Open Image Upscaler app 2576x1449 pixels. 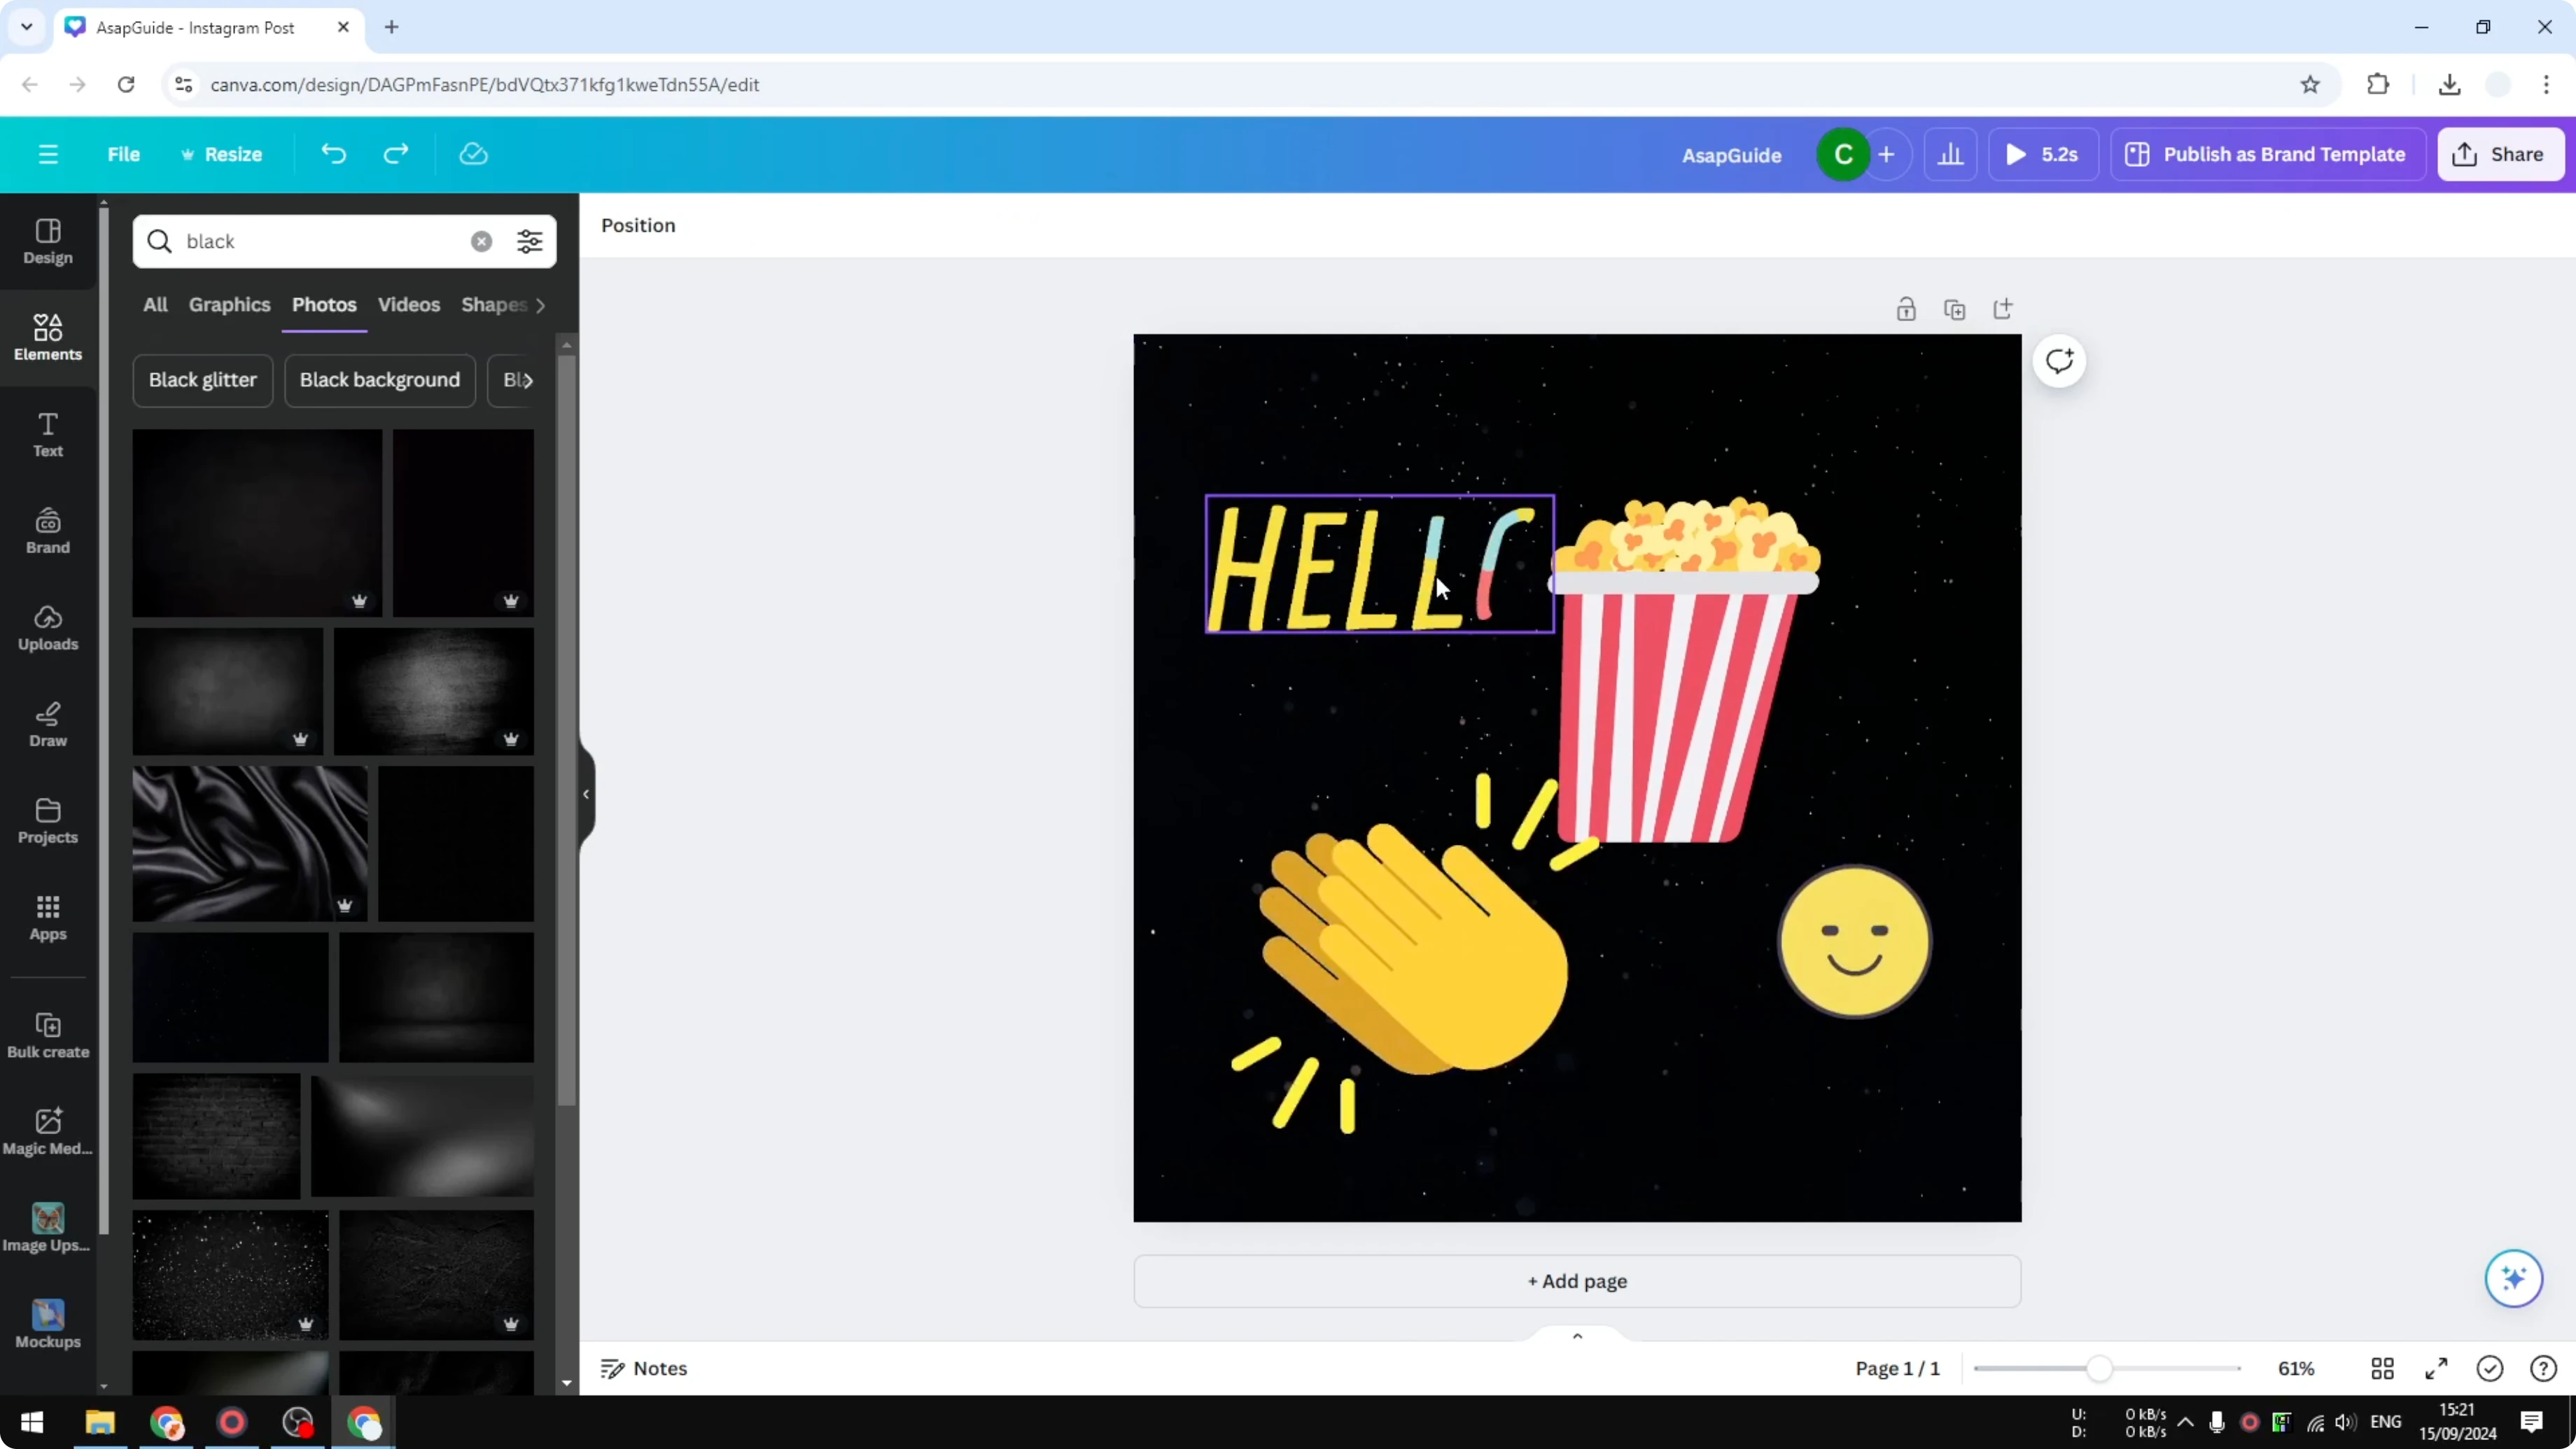coord(48,1229)
